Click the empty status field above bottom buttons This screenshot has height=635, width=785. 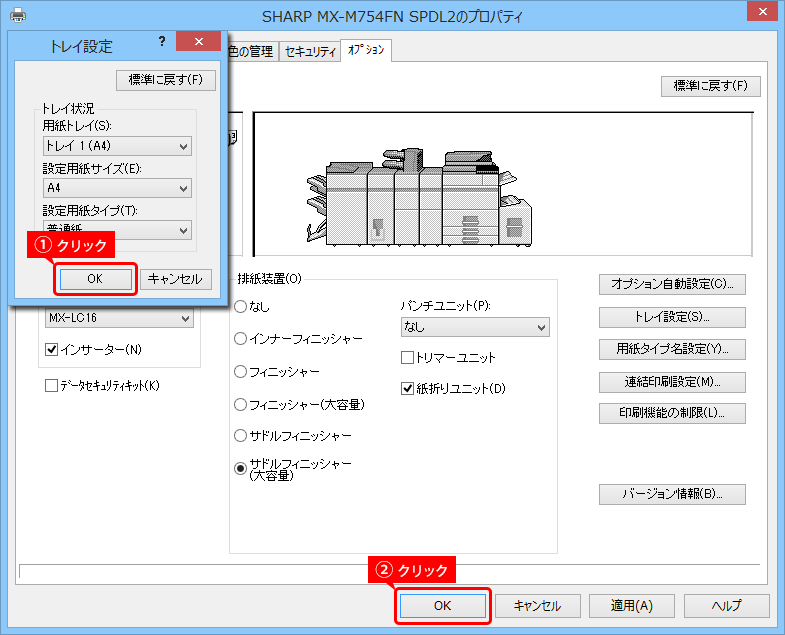[389, 571]
